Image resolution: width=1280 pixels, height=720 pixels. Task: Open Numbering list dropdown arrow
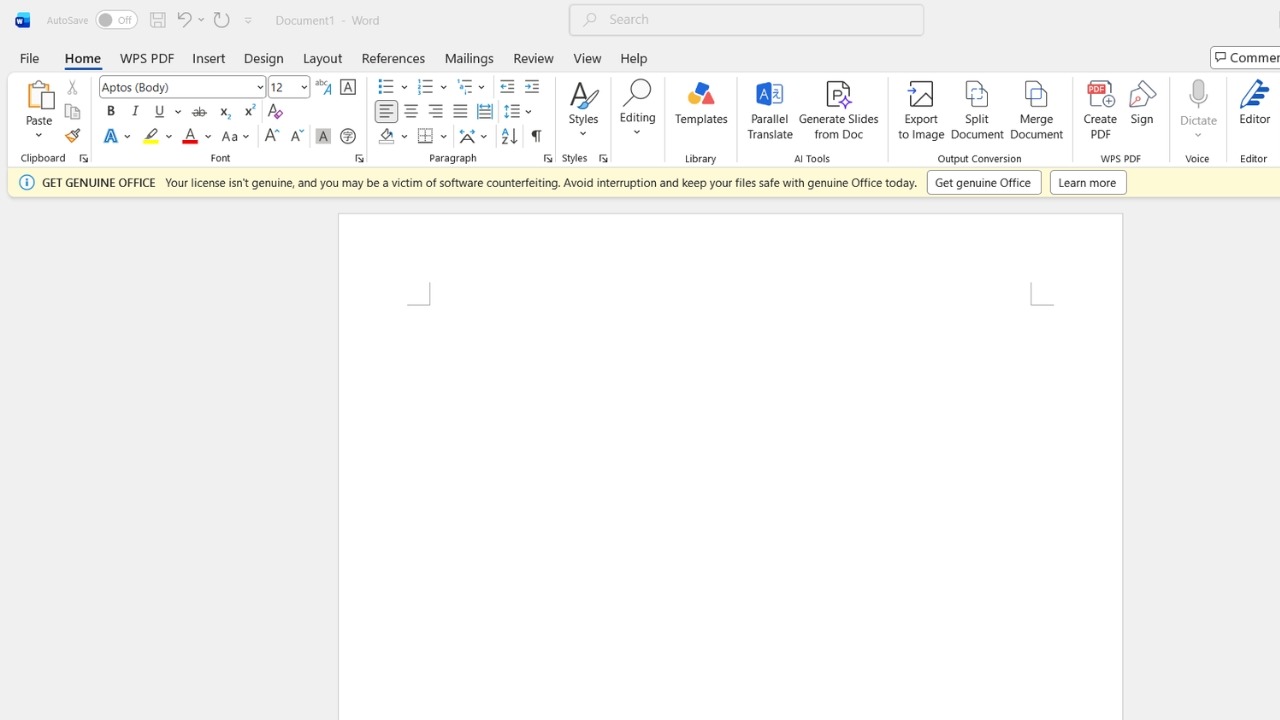[x=443, y=88]
